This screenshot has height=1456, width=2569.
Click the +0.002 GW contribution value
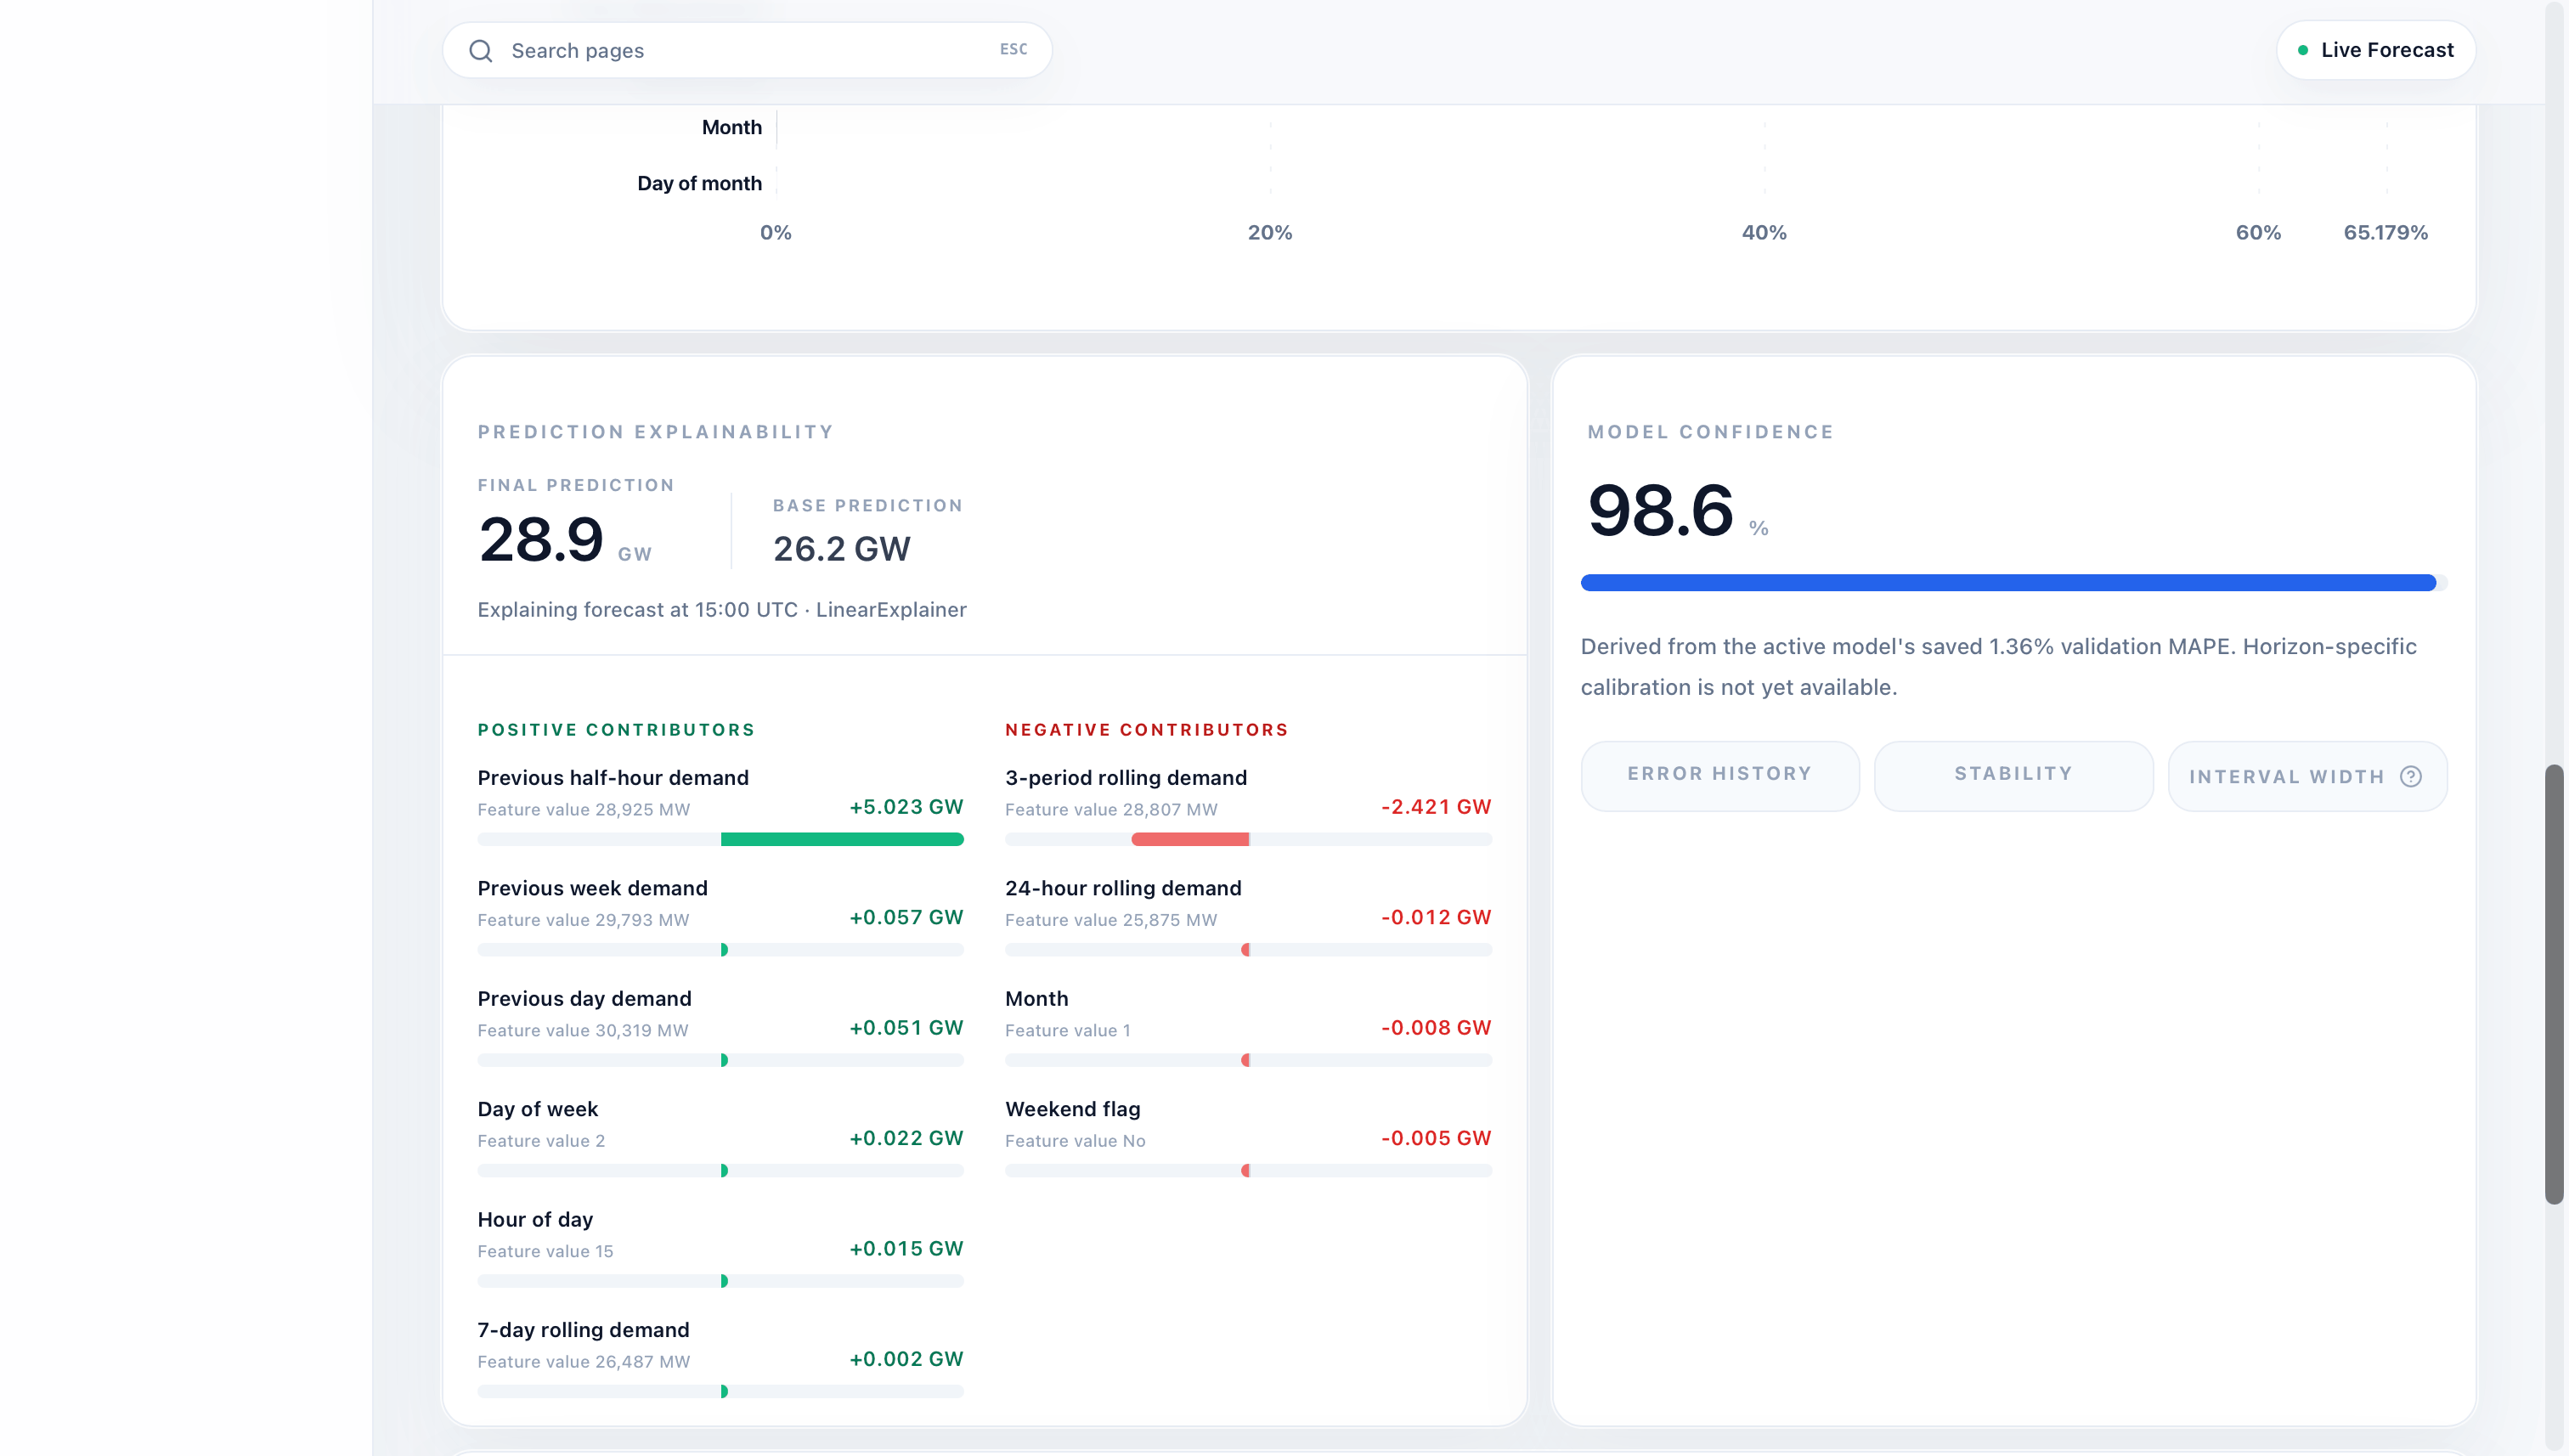(x=906, y=1359)
